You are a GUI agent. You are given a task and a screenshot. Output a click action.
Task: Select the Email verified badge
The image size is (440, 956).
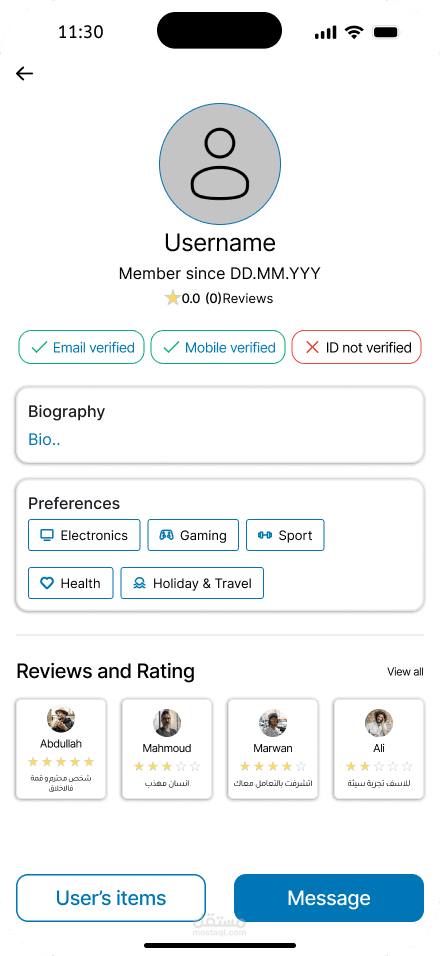[x=82, y=348]
